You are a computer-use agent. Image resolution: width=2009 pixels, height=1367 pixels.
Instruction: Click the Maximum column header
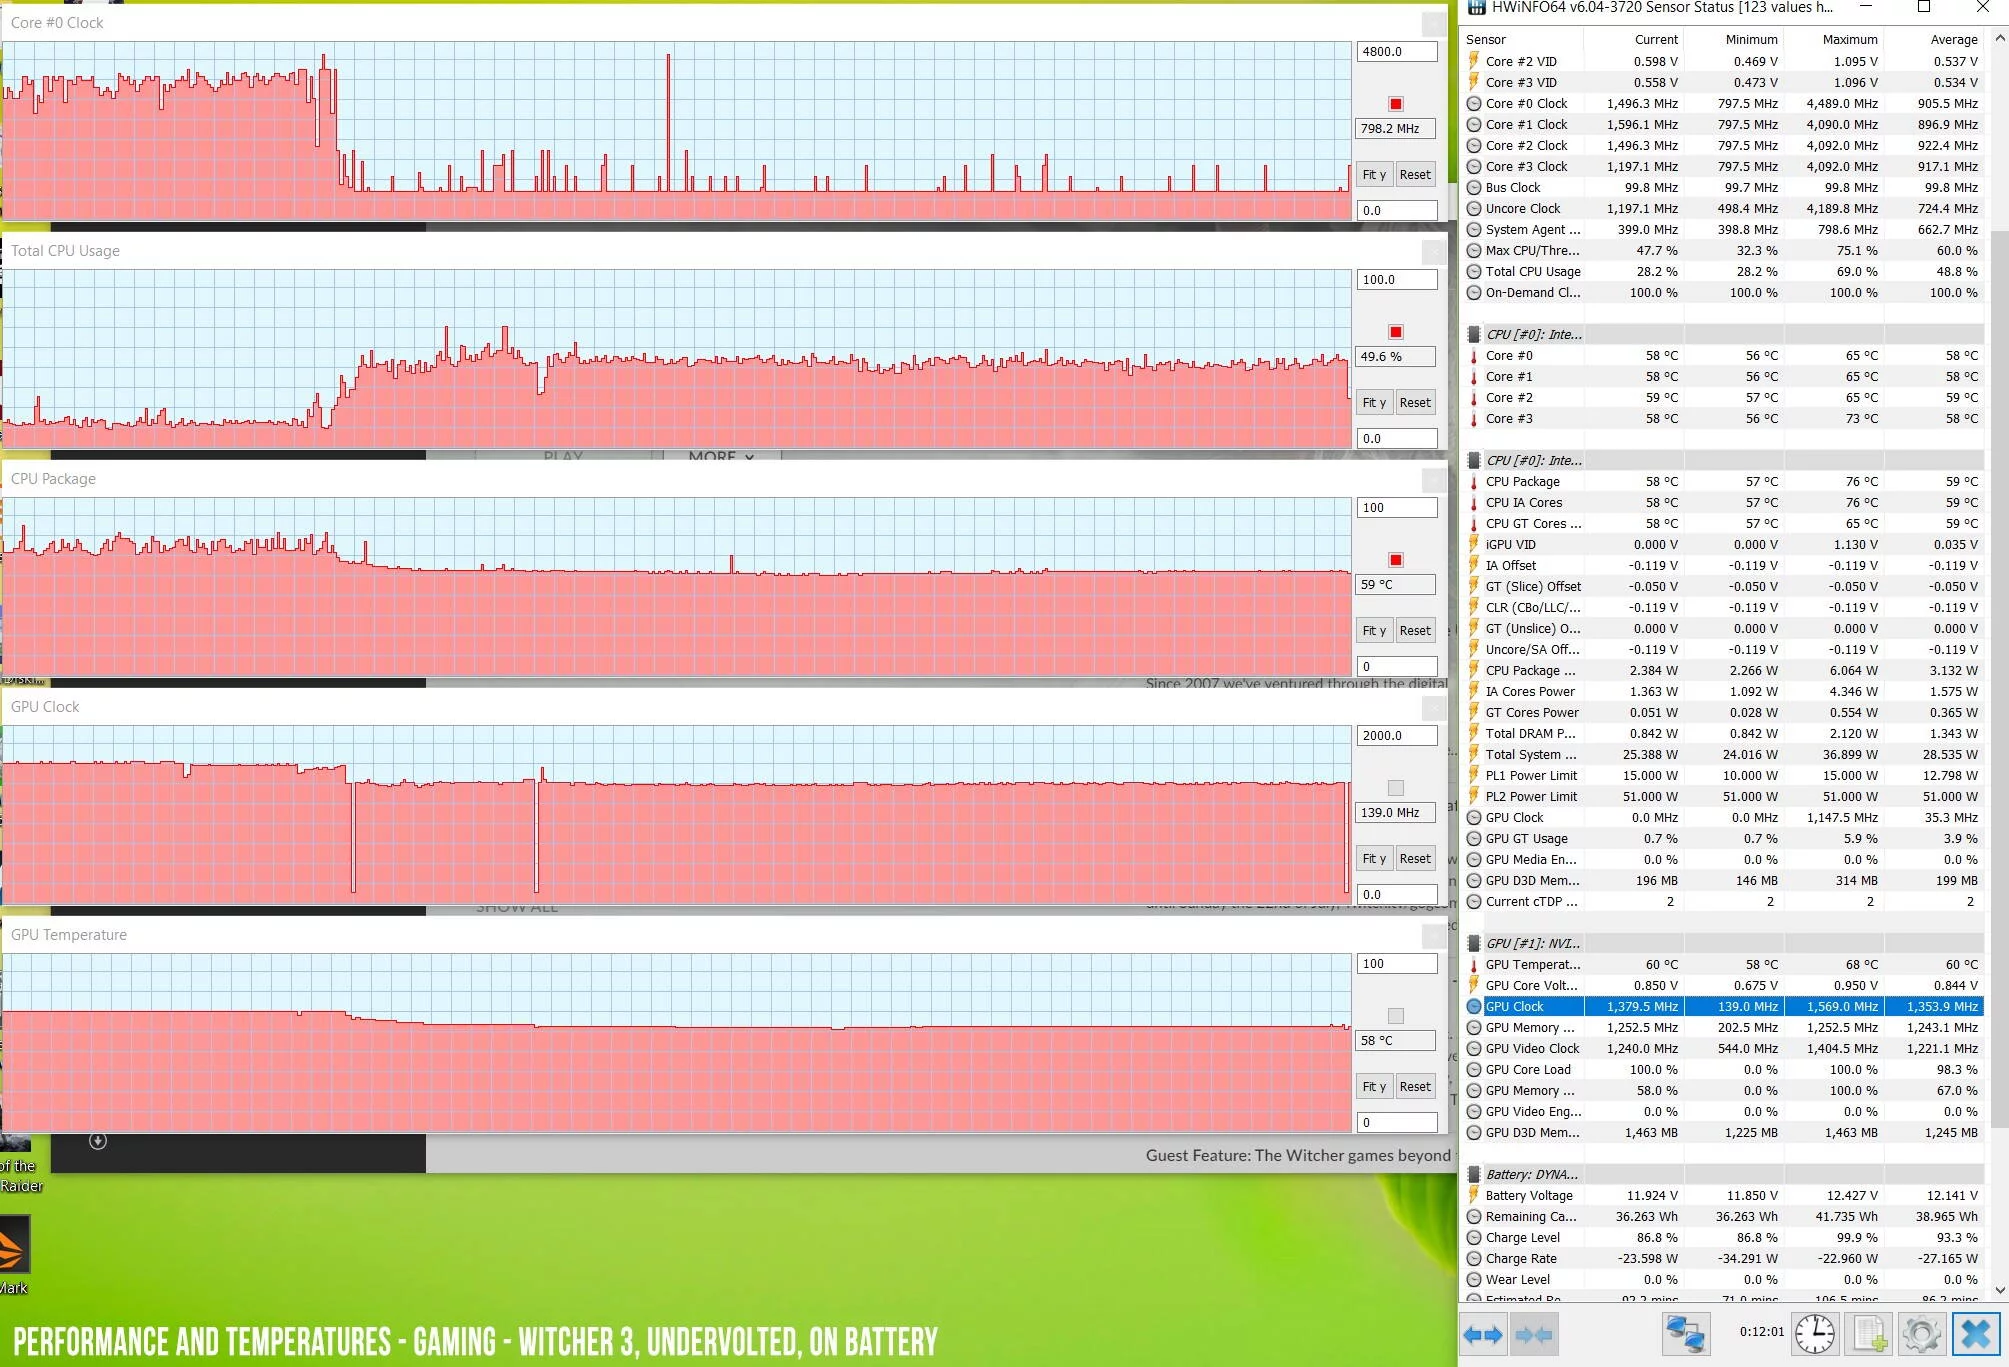pos(1834,39)
